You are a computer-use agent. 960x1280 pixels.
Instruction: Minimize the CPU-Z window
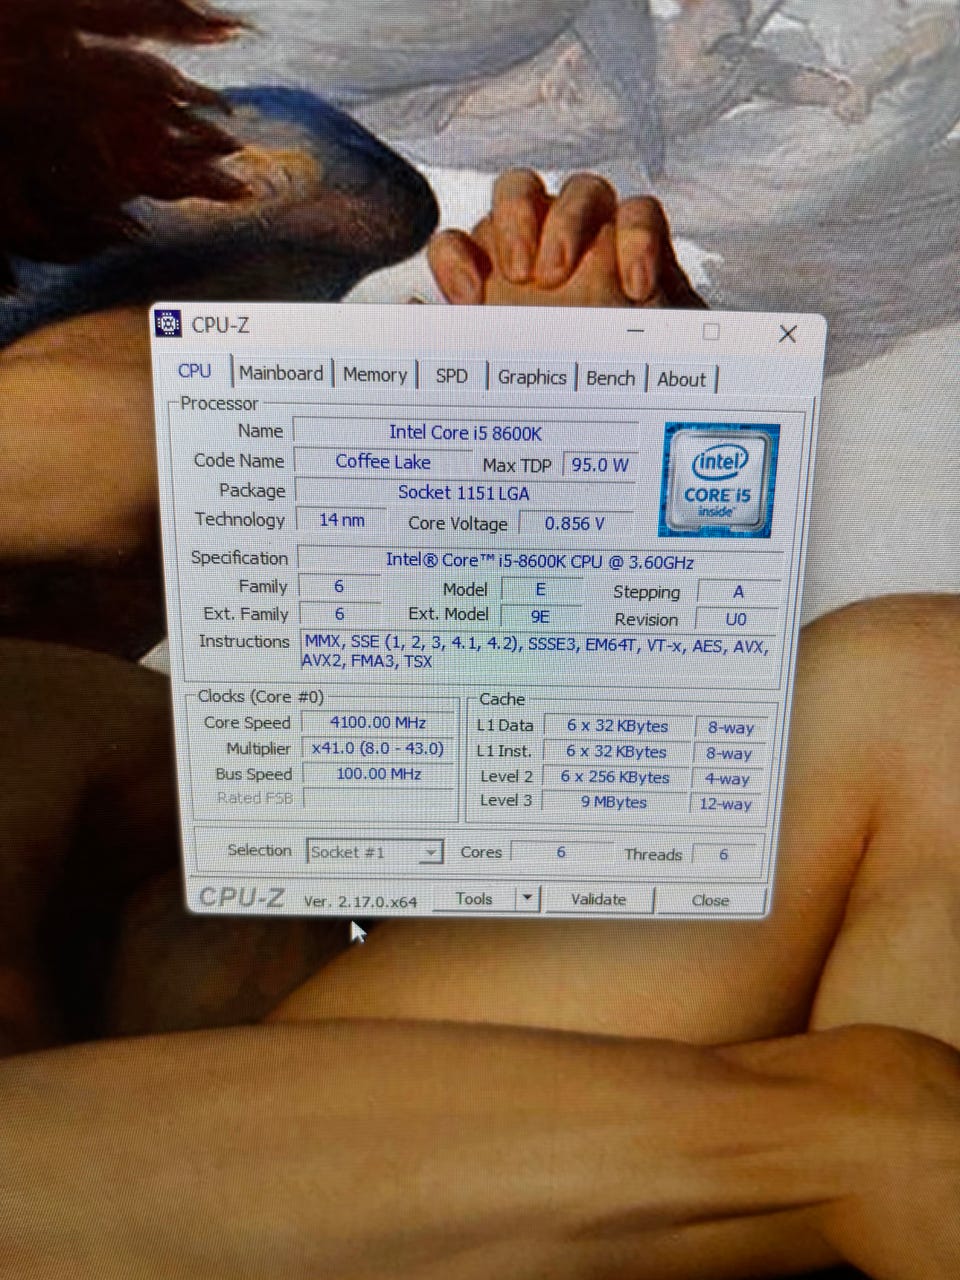tap(636, 329)
